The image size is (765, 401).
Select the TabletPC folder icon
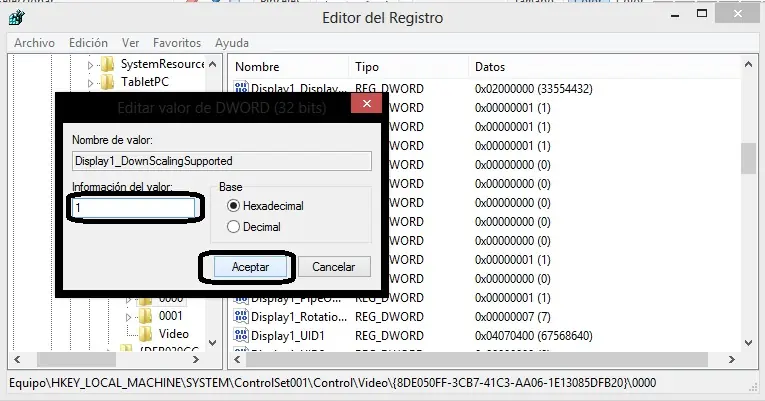[x=107, y=82]
